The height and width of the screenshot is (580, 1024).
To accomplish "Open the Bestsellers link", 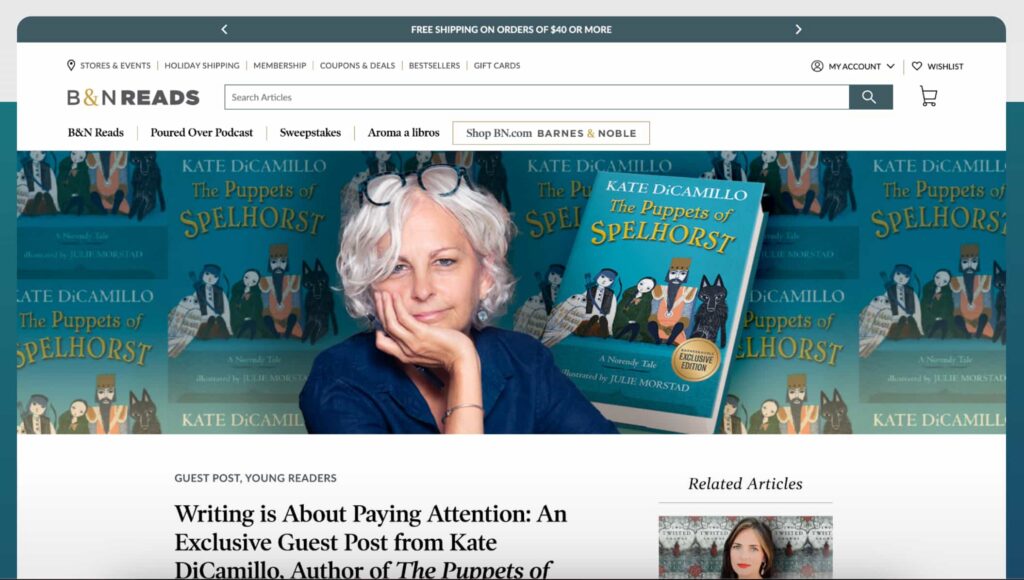I will pos(434,65).
